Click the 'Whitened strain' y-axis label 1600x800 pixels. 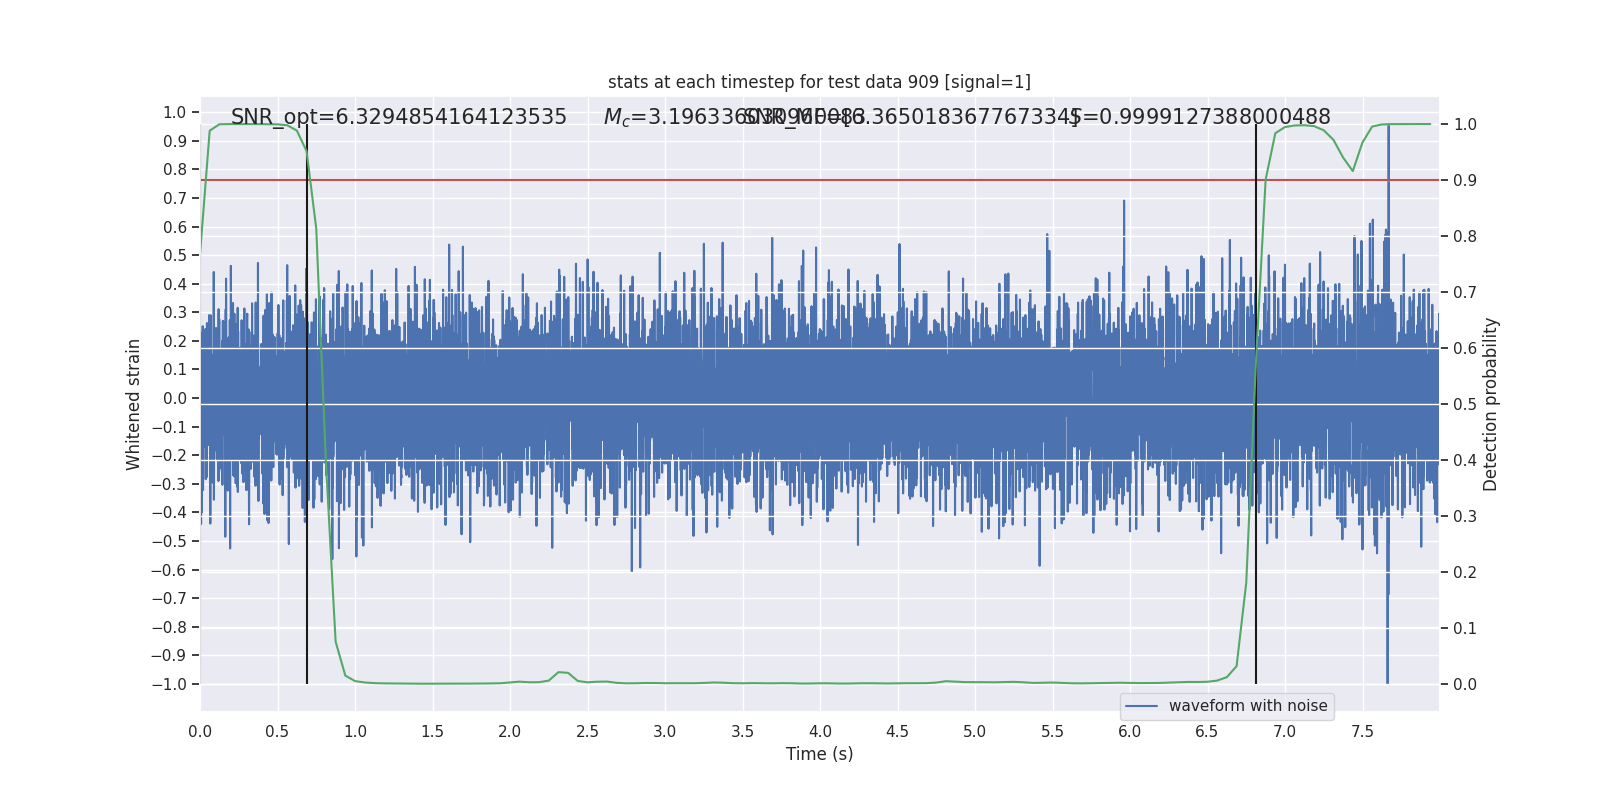(133, 404)
